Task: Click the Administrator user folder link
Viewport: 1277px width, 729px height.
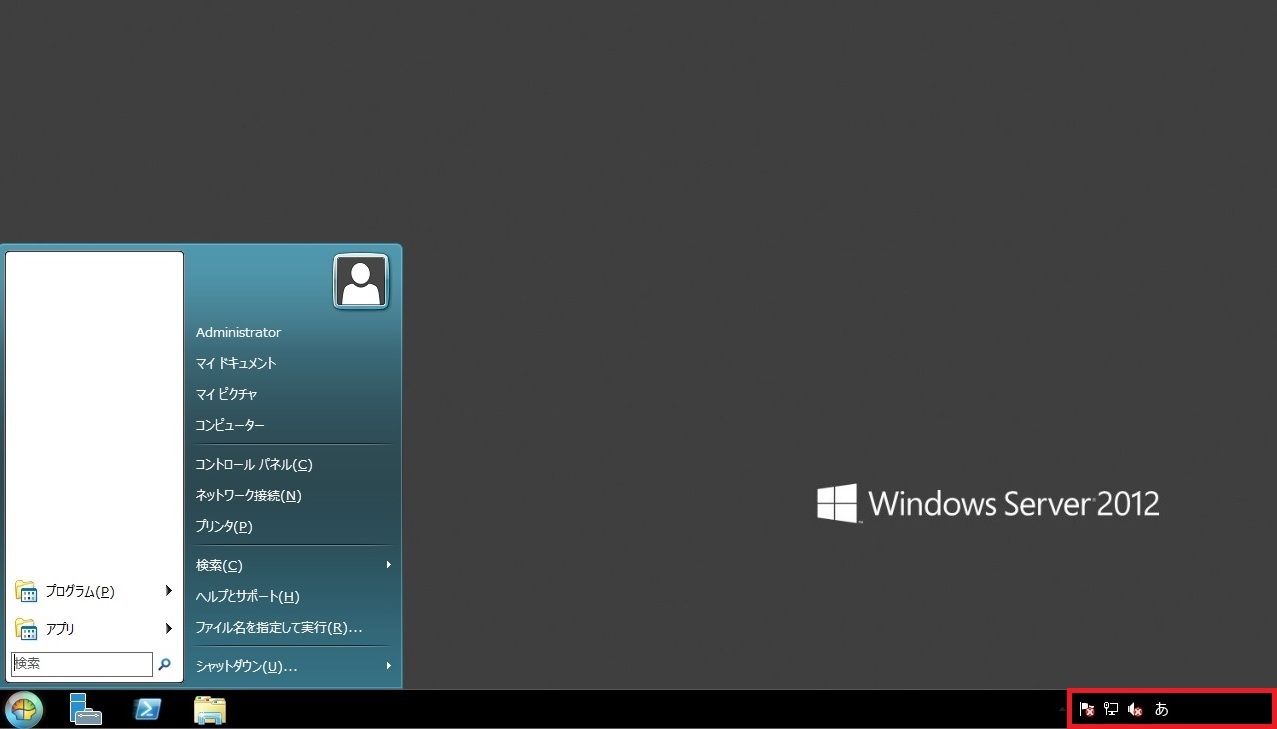Action: tap(238, 332)
